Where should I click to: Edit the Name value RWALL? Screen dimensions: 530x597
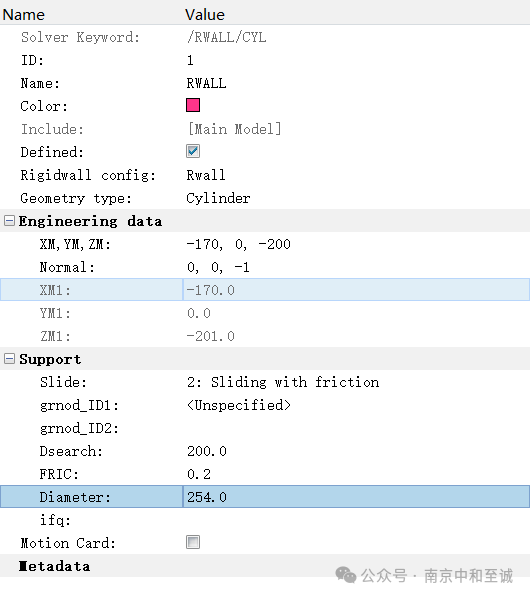tap(356, 83)
